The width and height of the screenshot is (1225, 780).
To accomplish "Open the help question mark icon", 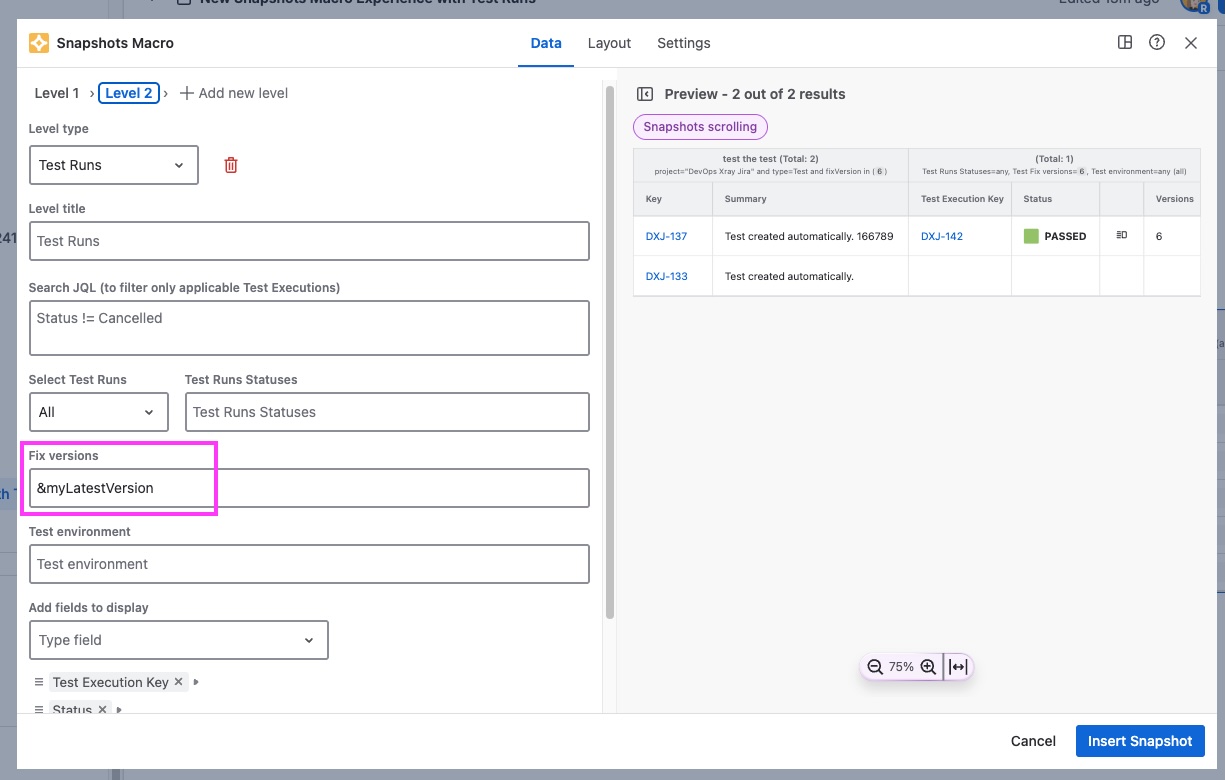I will pyautogui.click(x=1157, y=43).
